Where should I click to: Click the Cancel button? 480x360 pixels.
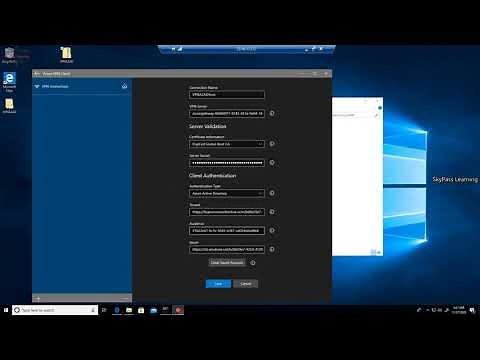(x=246, y=284)
